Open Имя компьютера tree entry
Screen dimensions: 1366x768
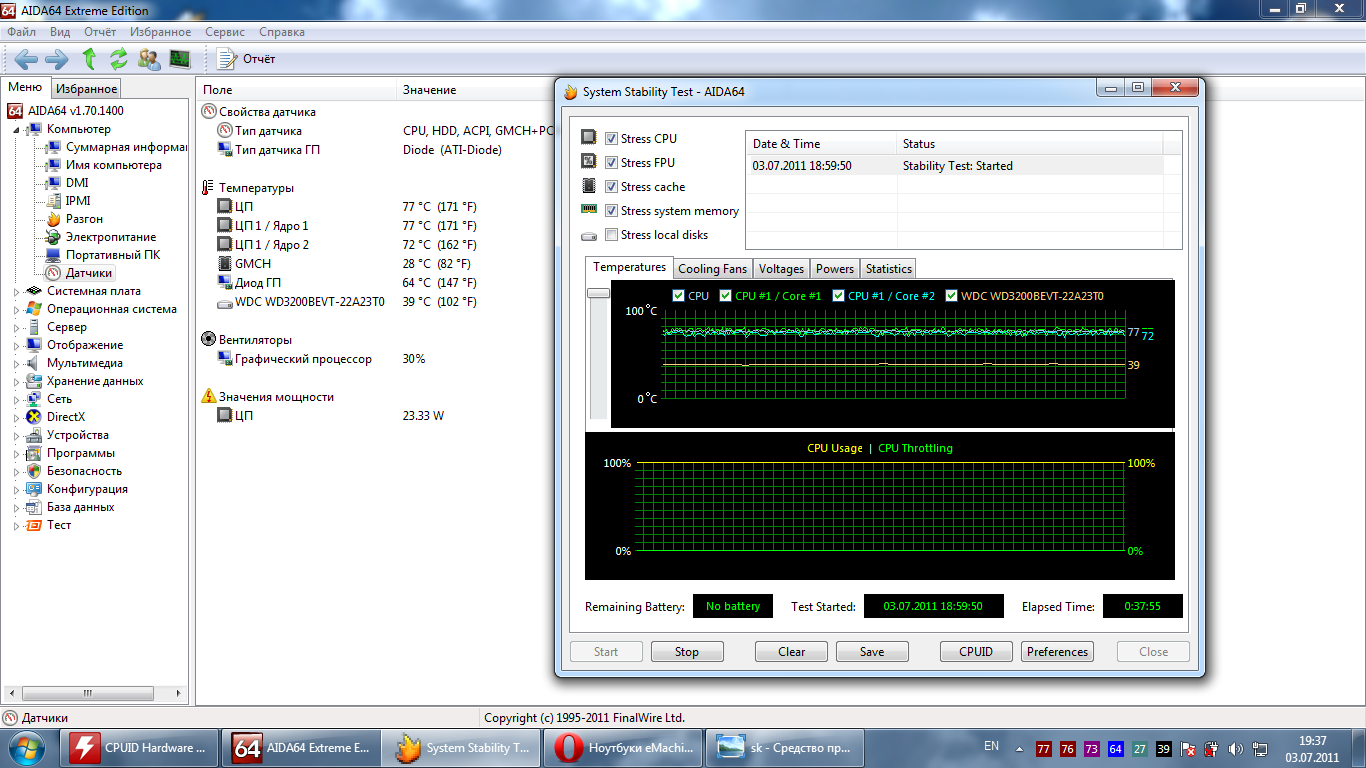(113, 165)
